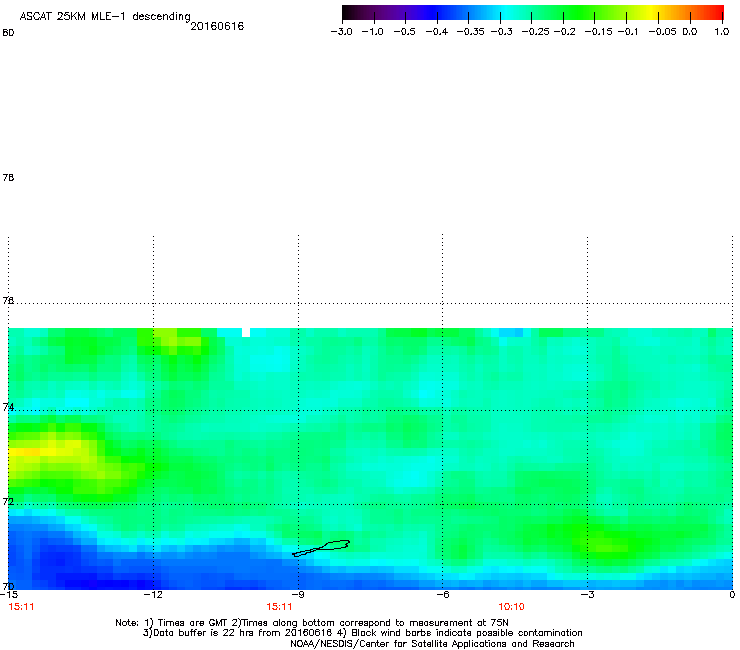Click the black island outline on the map
The height and width of the screenshot is (650, 740).
pos(321,548)
